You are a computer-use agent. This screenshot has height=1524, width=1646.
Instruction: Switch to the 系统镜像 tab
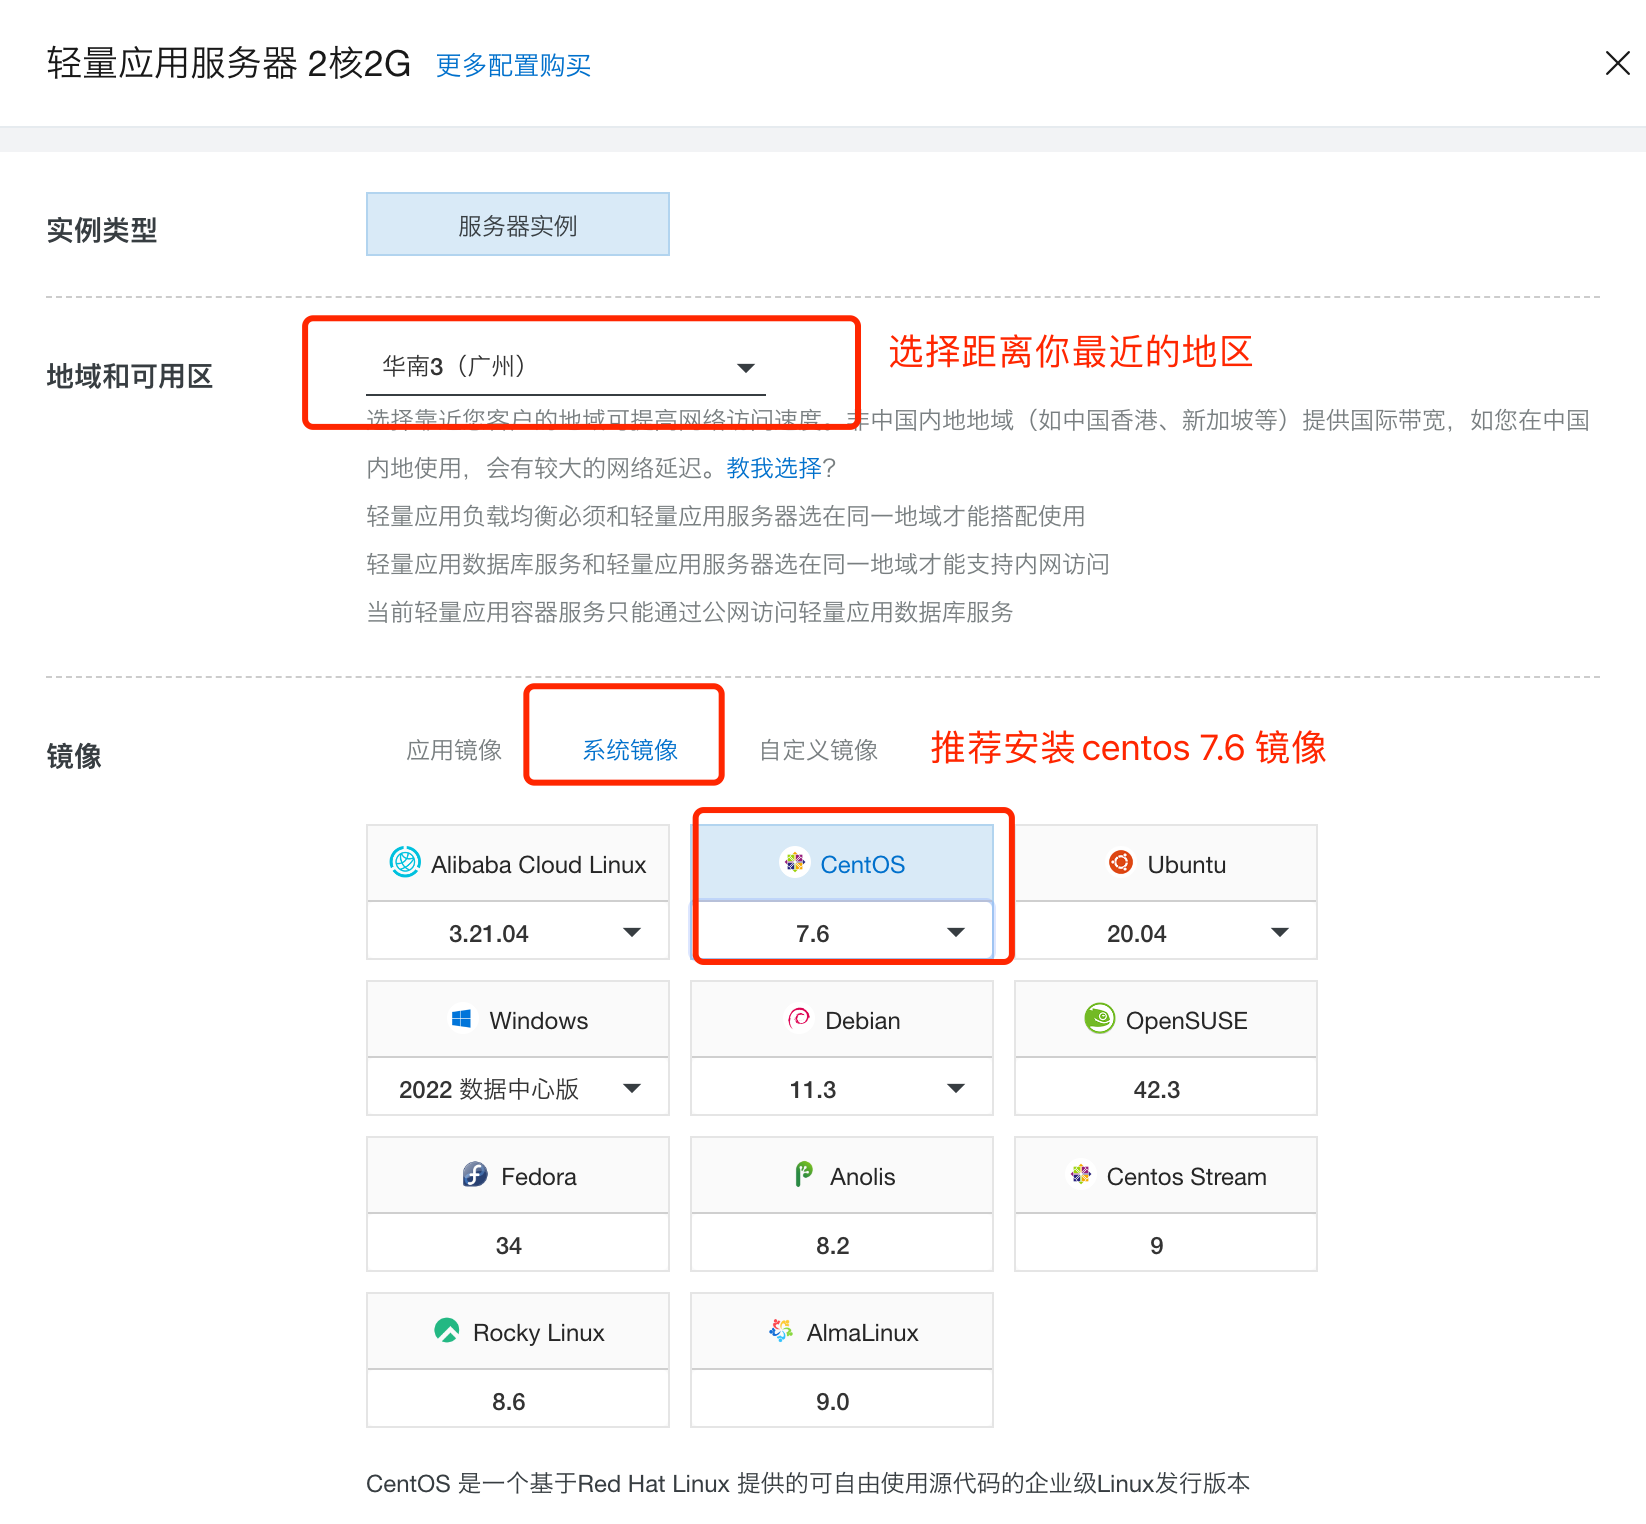pyautogui.click(x=630, y=750)
